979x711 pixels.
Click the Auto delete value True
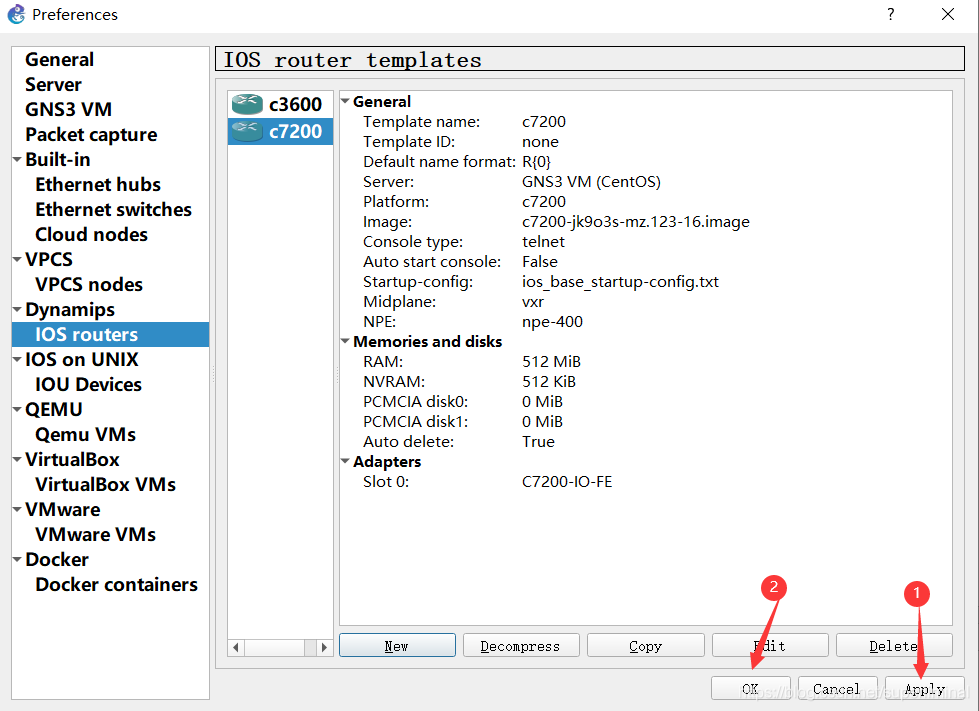pos(538,441)
